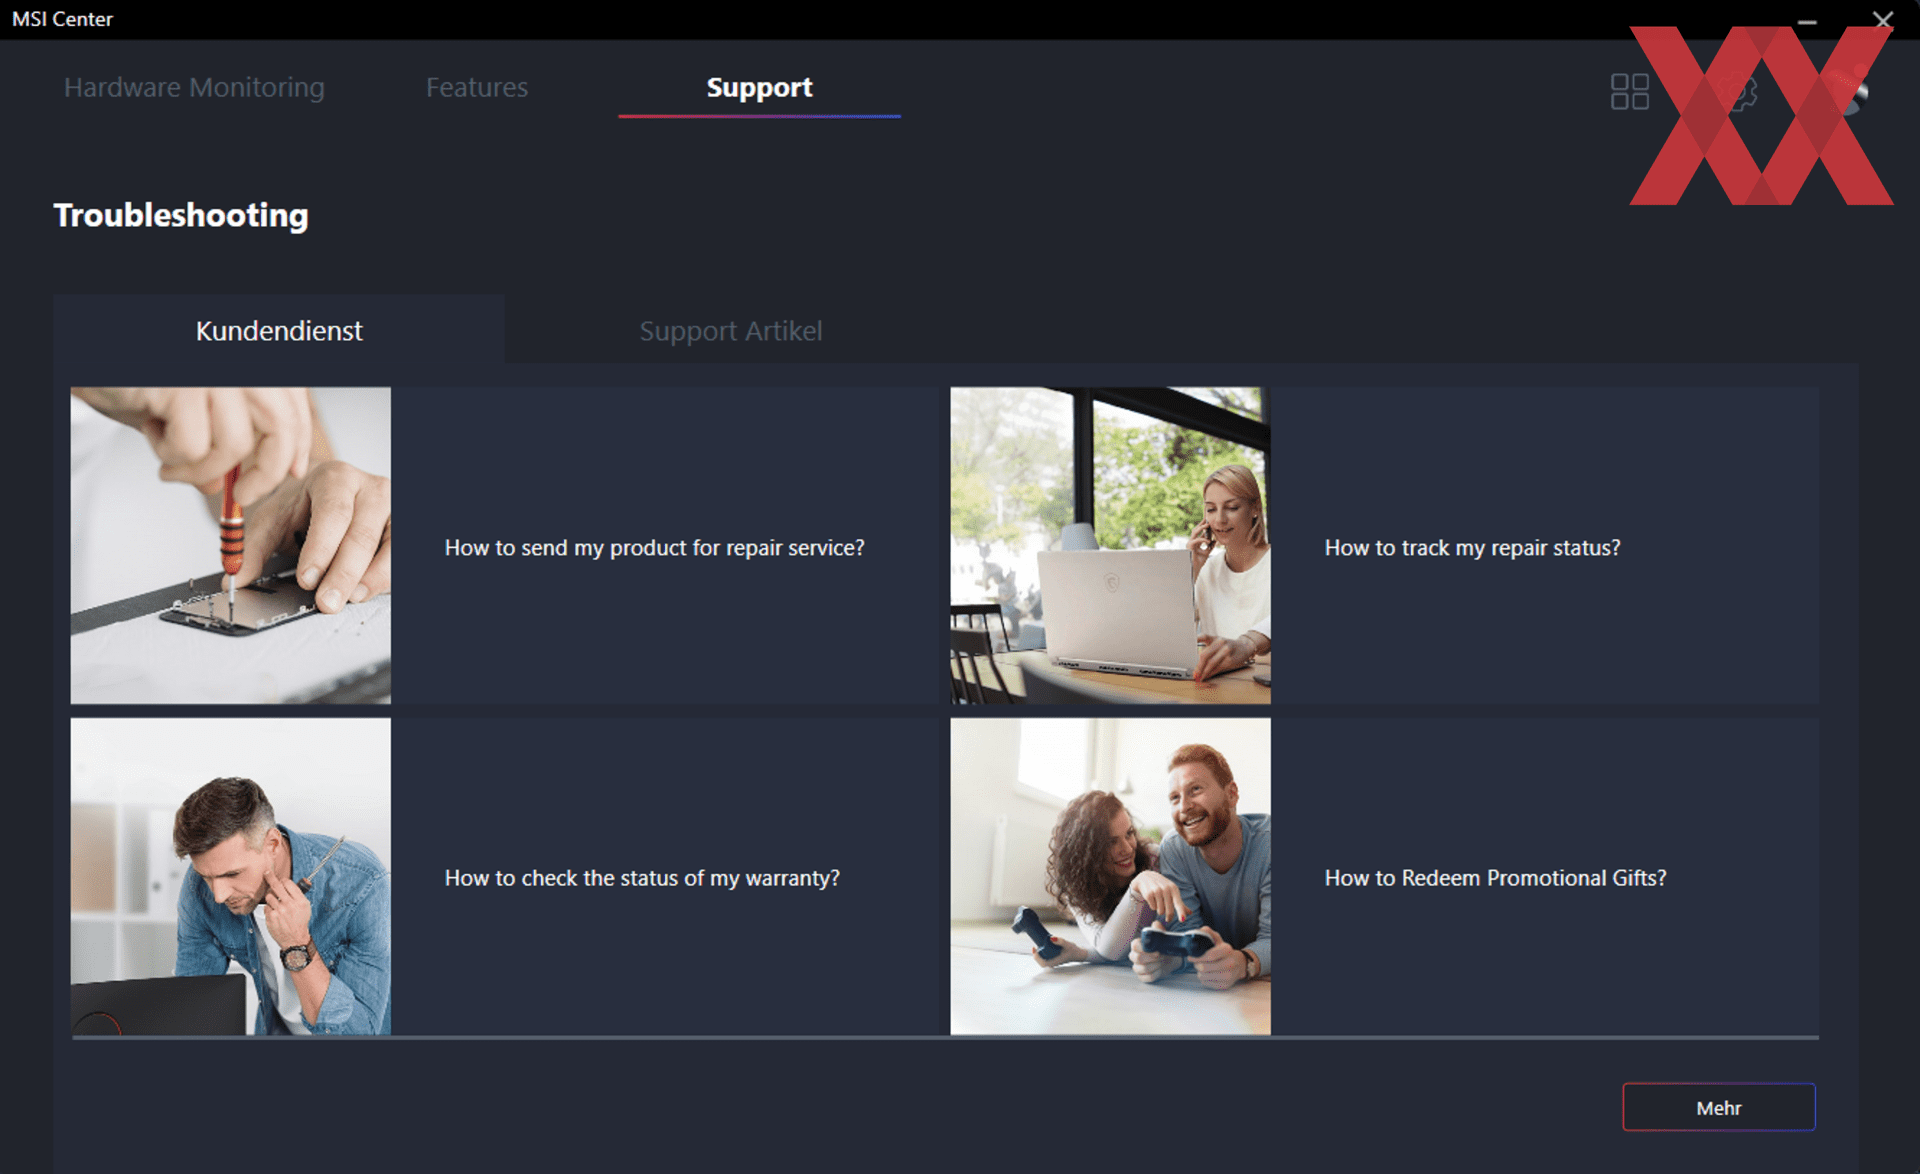1920x1174 pixels.
Task: Click the couple playing games thumbnail
Action: 1110,876
